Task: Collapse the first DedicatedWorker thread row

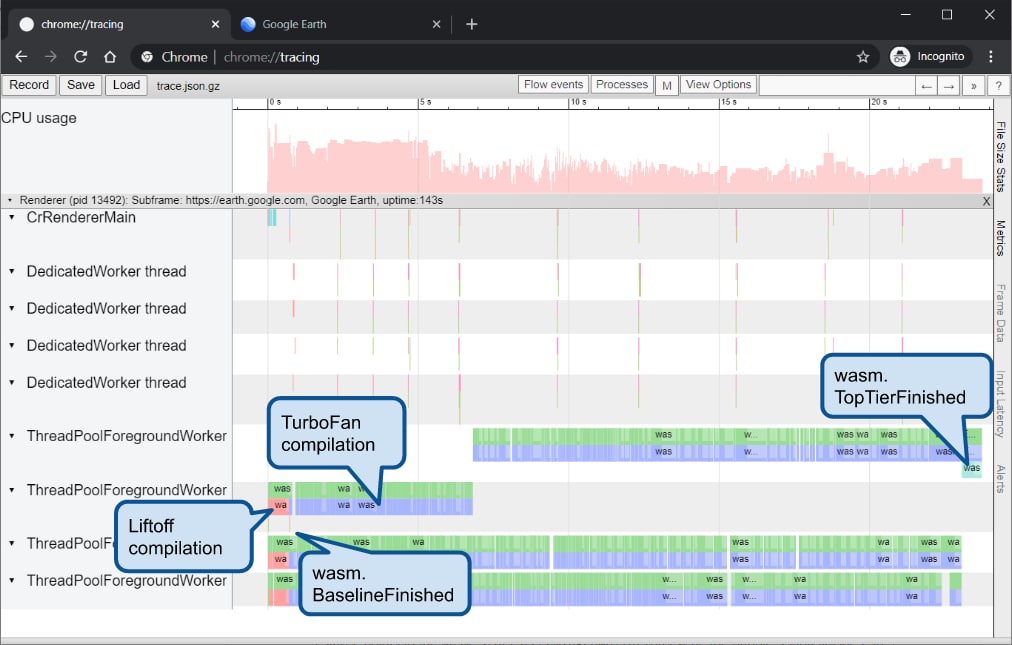Action: pos(12,272)
